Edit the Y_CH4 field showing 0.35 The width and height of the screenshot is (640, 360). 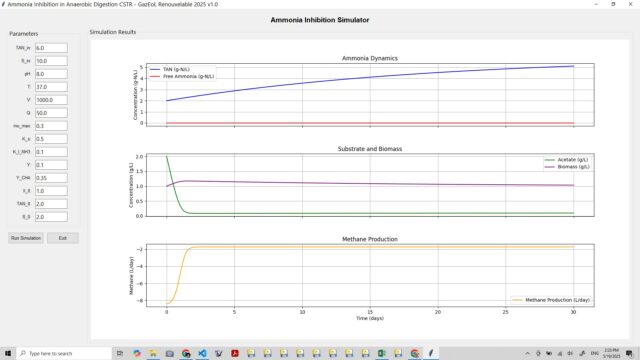point(51,178)
